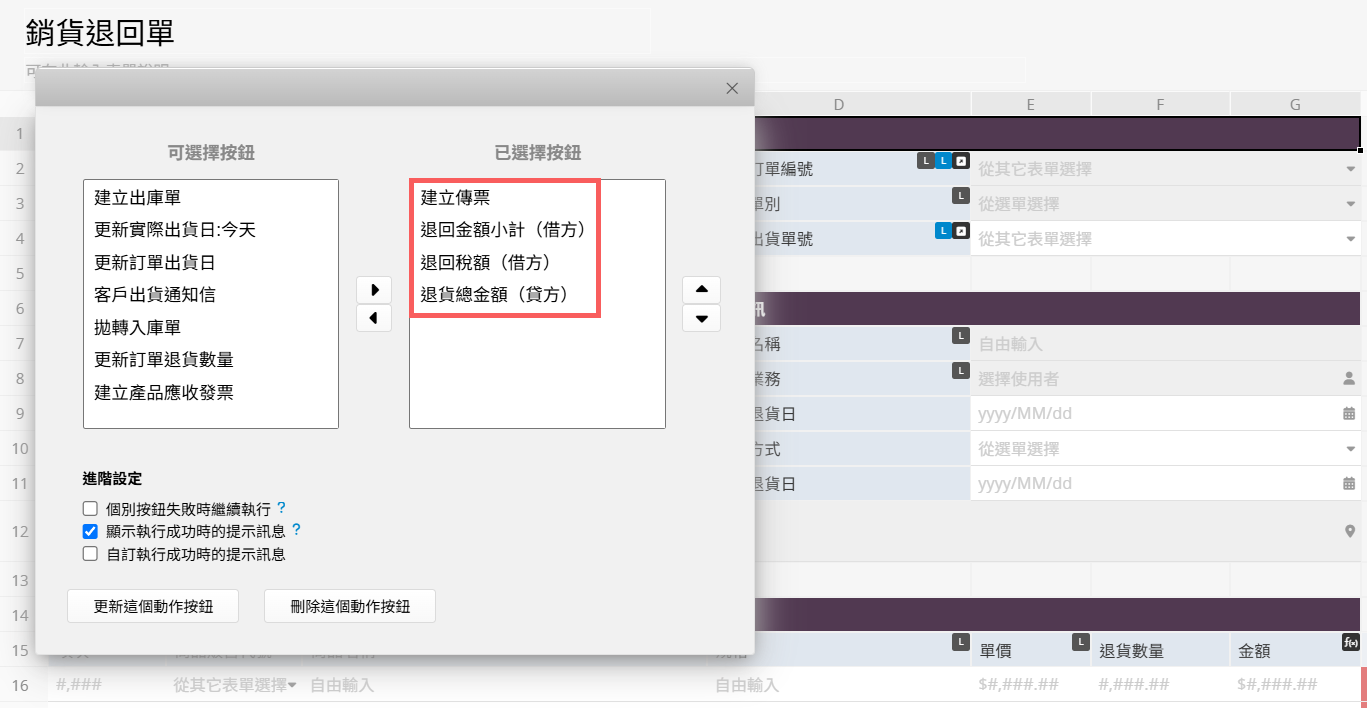Enable 自訂執行成功時的提示訊息 checkbox

tap(90, 553)
